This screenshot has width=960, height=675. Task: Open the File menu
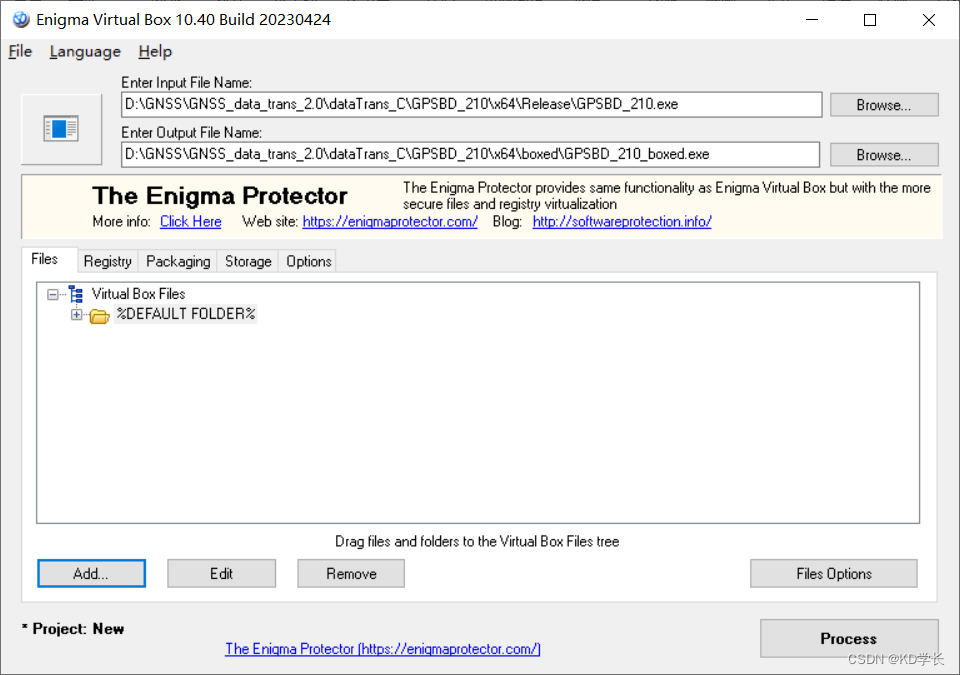click(x=18, y=51)
